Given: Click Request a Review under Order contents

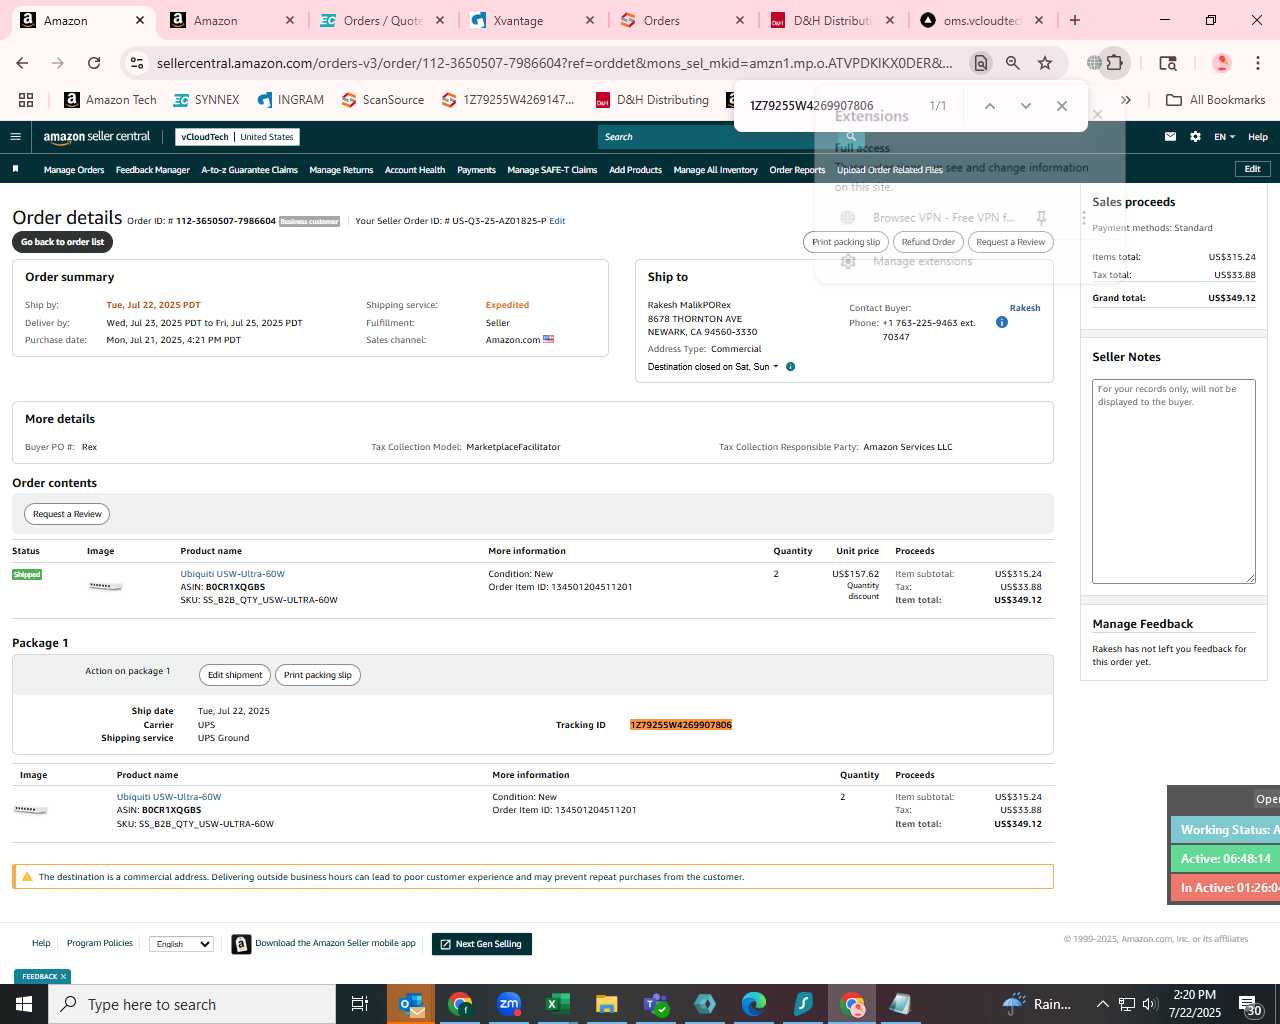Looking at the screenshot, I should pyautogui.click(x=67, y=514).
